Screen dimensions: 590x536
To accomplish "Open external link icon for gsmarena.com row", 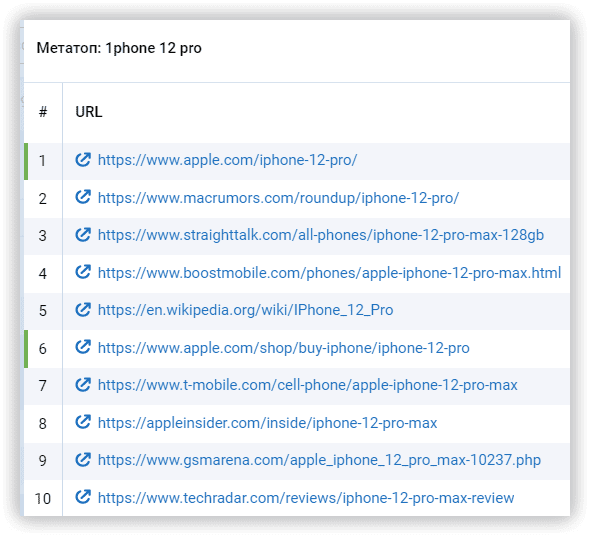I will click(x=83, y=460).
